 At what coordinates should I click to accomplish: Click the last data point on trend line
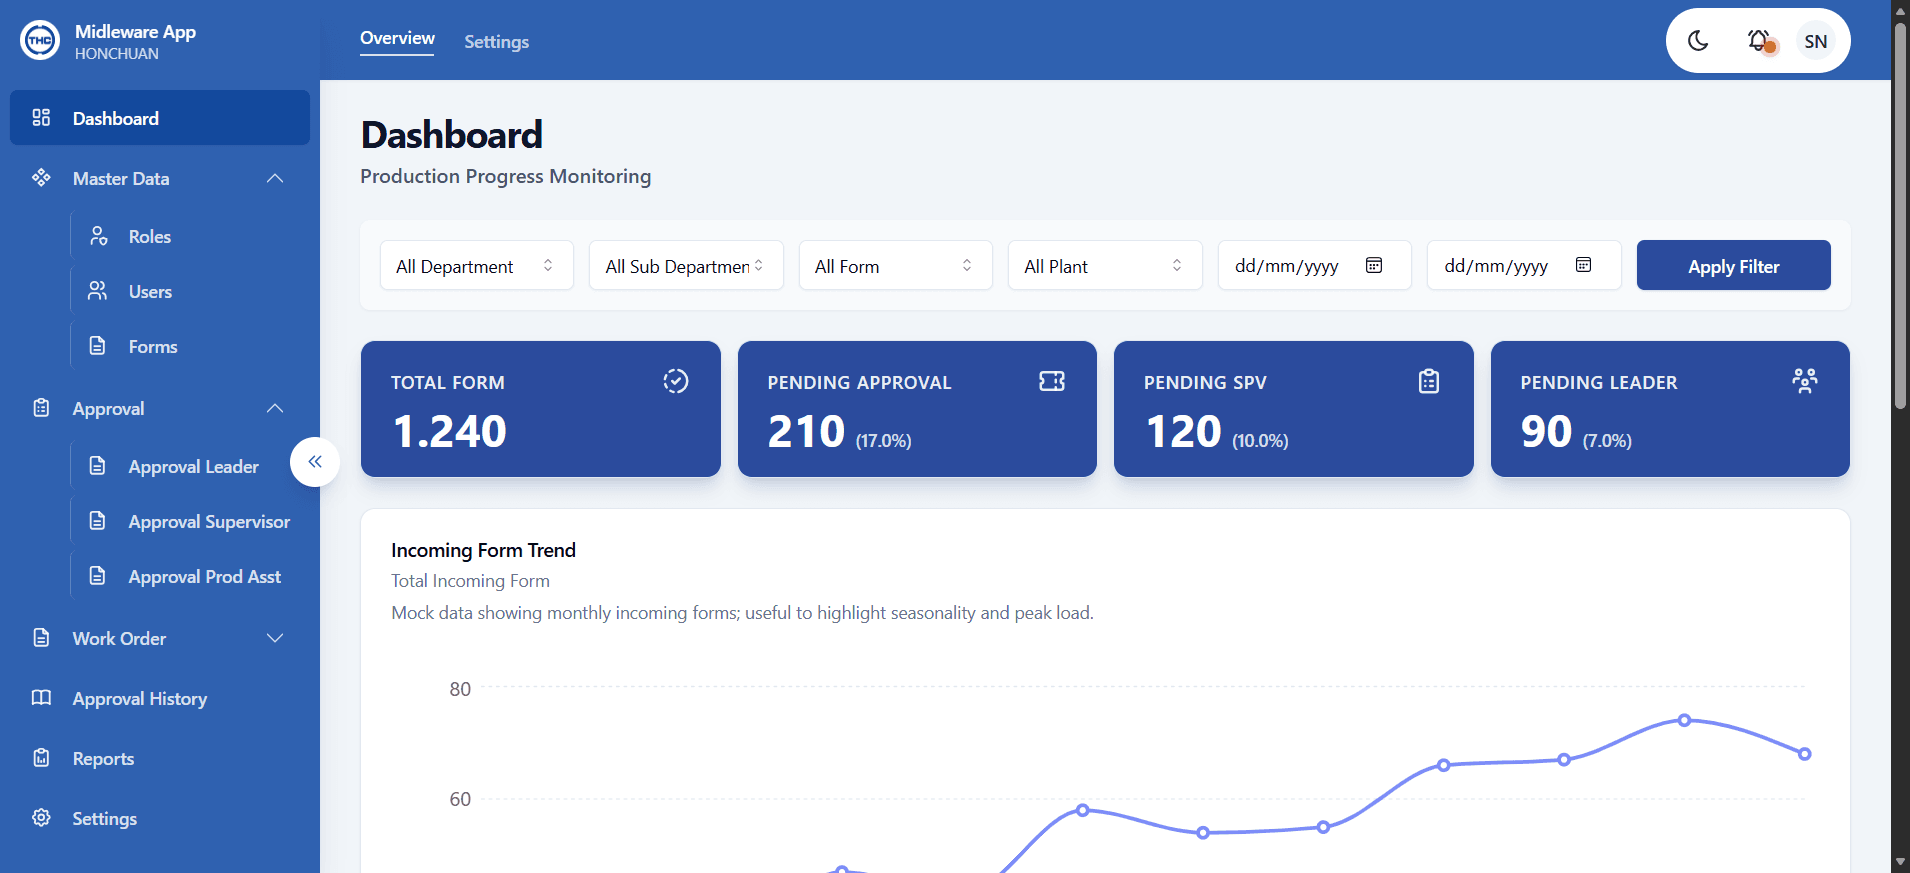[1805, 754]
